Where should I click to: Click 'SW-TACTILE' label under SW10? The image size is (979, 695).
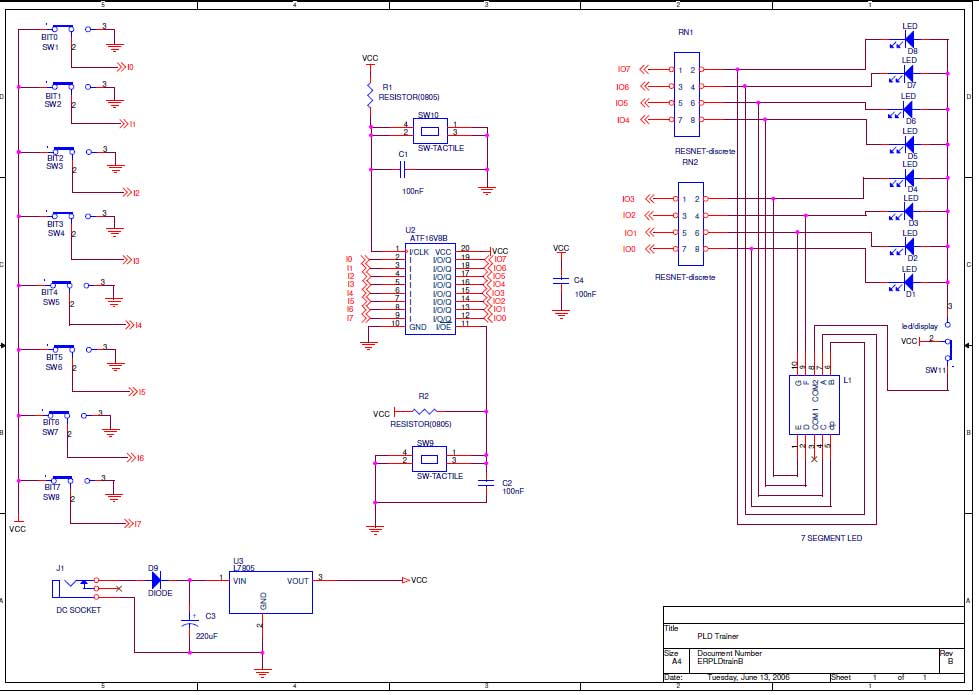click(x=441, y=148)
